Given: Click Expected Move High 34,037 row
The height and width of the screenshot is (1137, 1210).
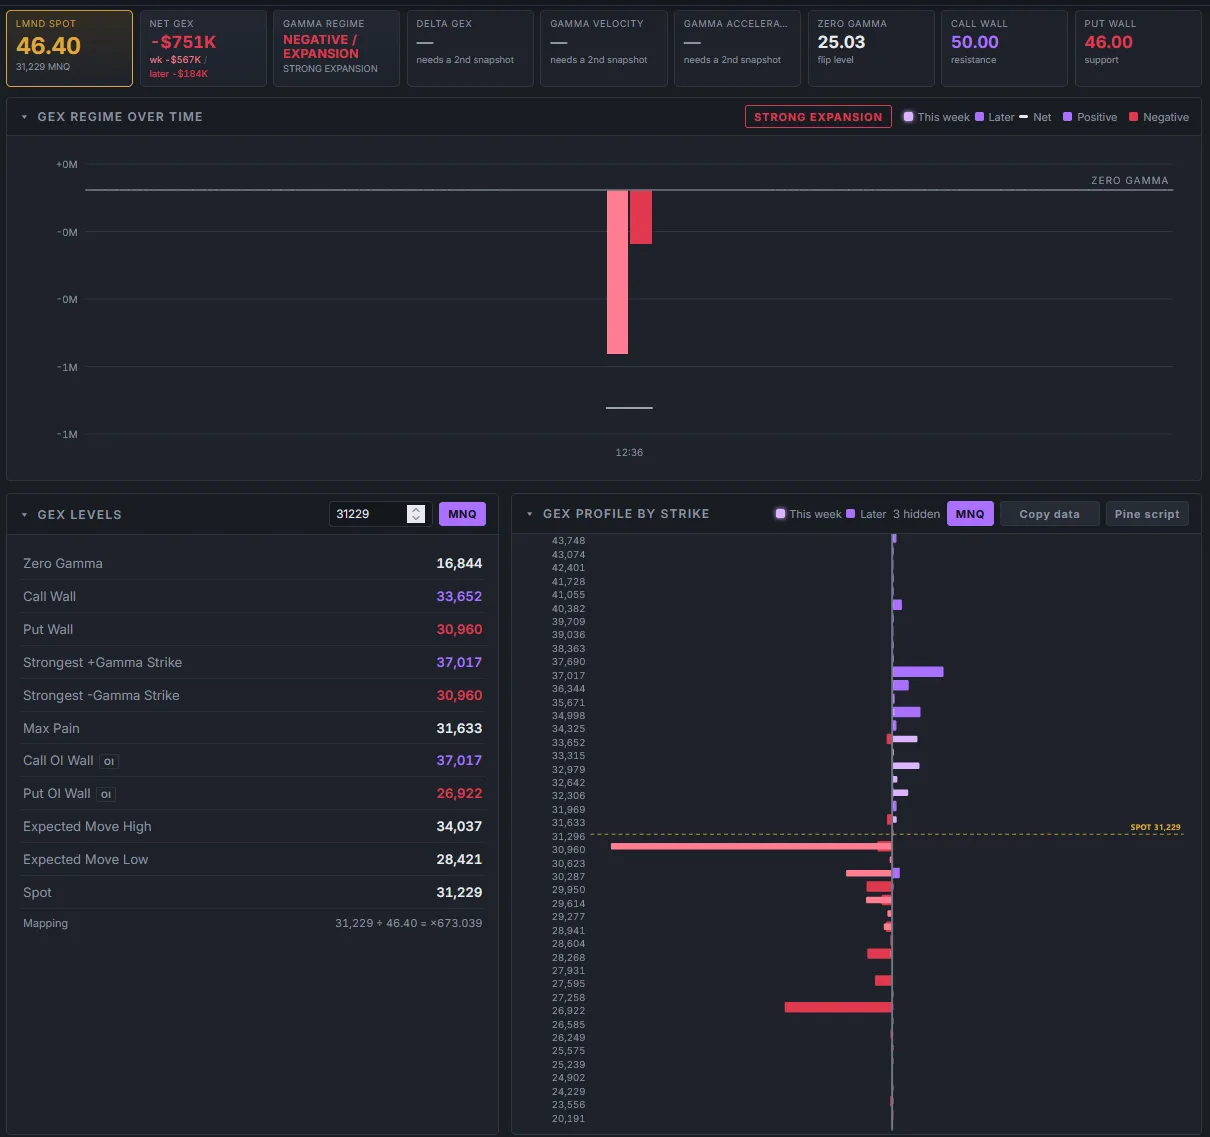Looking at the screenshot, I should coord(252,827).
